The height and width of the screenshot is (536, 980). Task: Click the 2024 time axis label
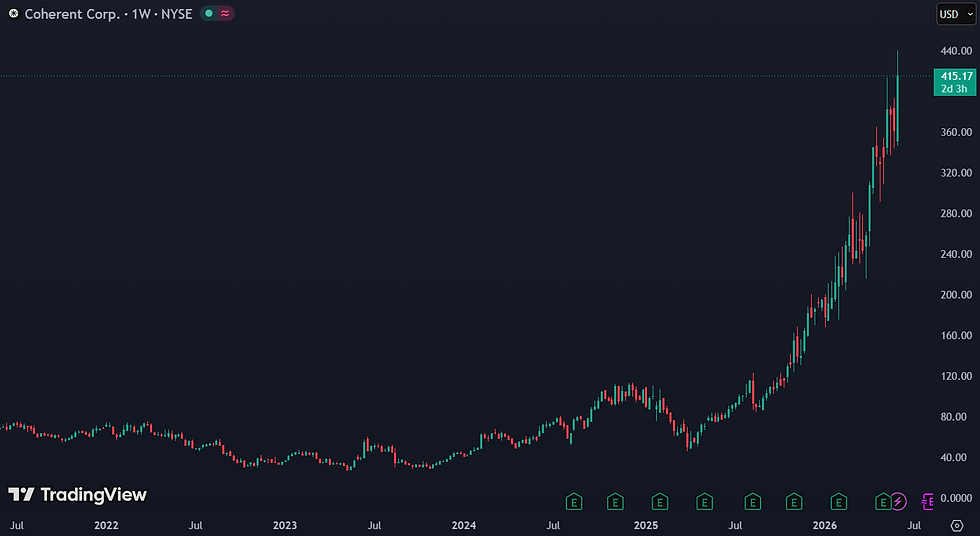pos(464,525)
